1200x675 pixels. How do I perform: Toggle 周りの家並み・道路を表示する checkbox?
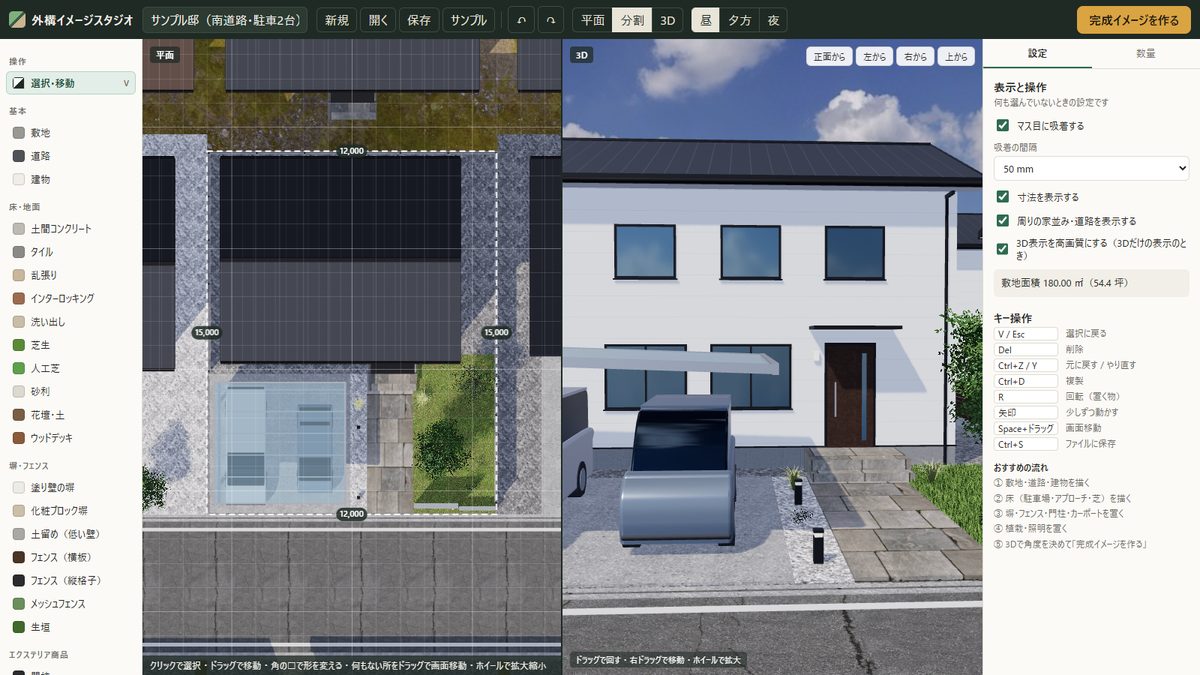[1003, 220]
